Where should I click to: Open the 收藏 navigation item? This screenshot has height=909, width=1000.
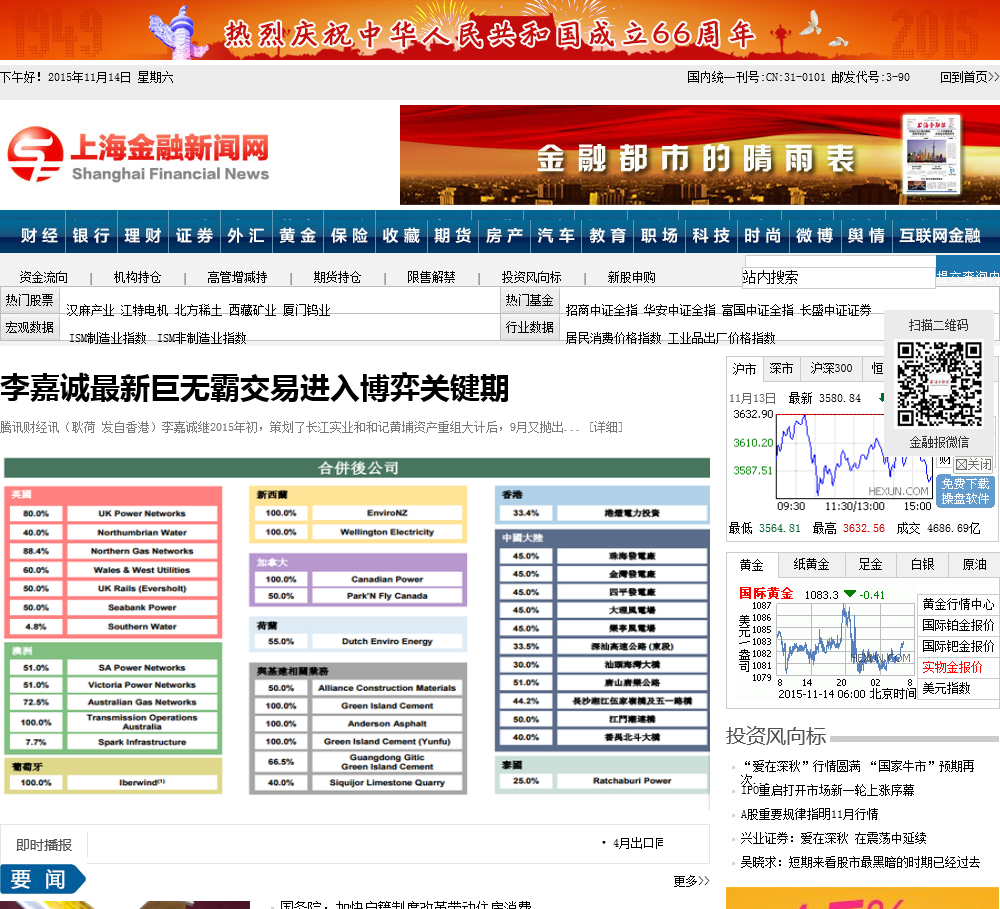[401, 235]
